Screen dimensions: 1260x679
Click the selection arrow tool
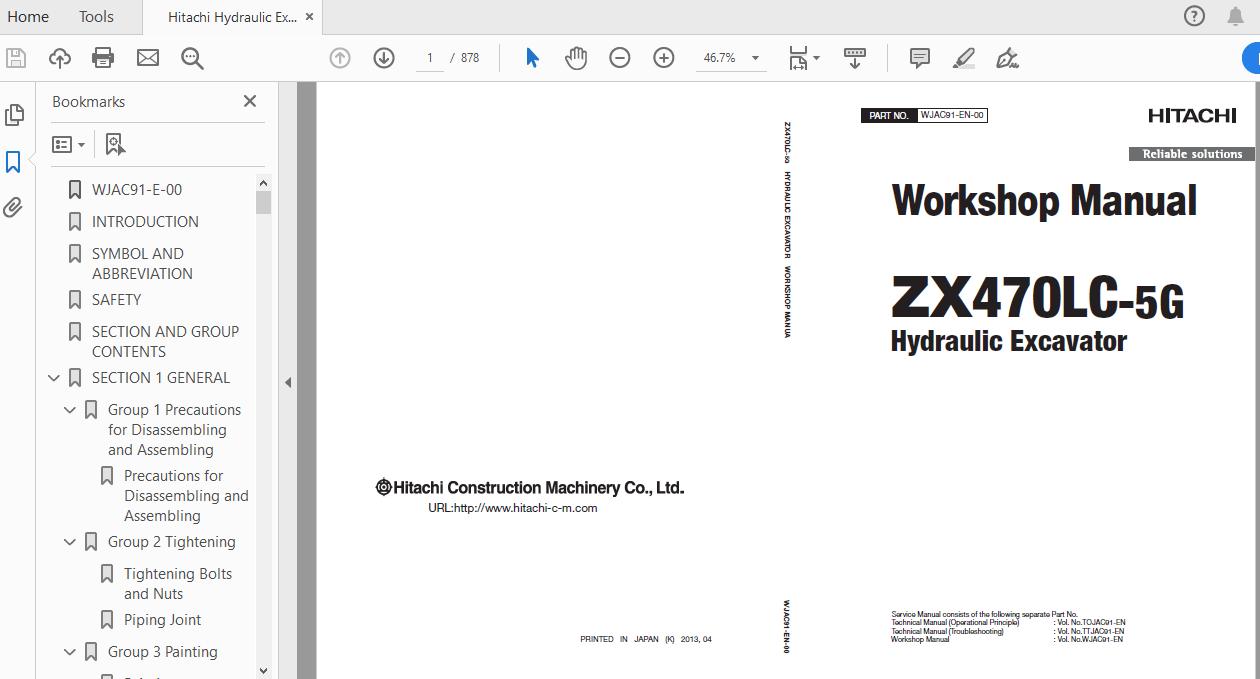[x=532, y=57]
